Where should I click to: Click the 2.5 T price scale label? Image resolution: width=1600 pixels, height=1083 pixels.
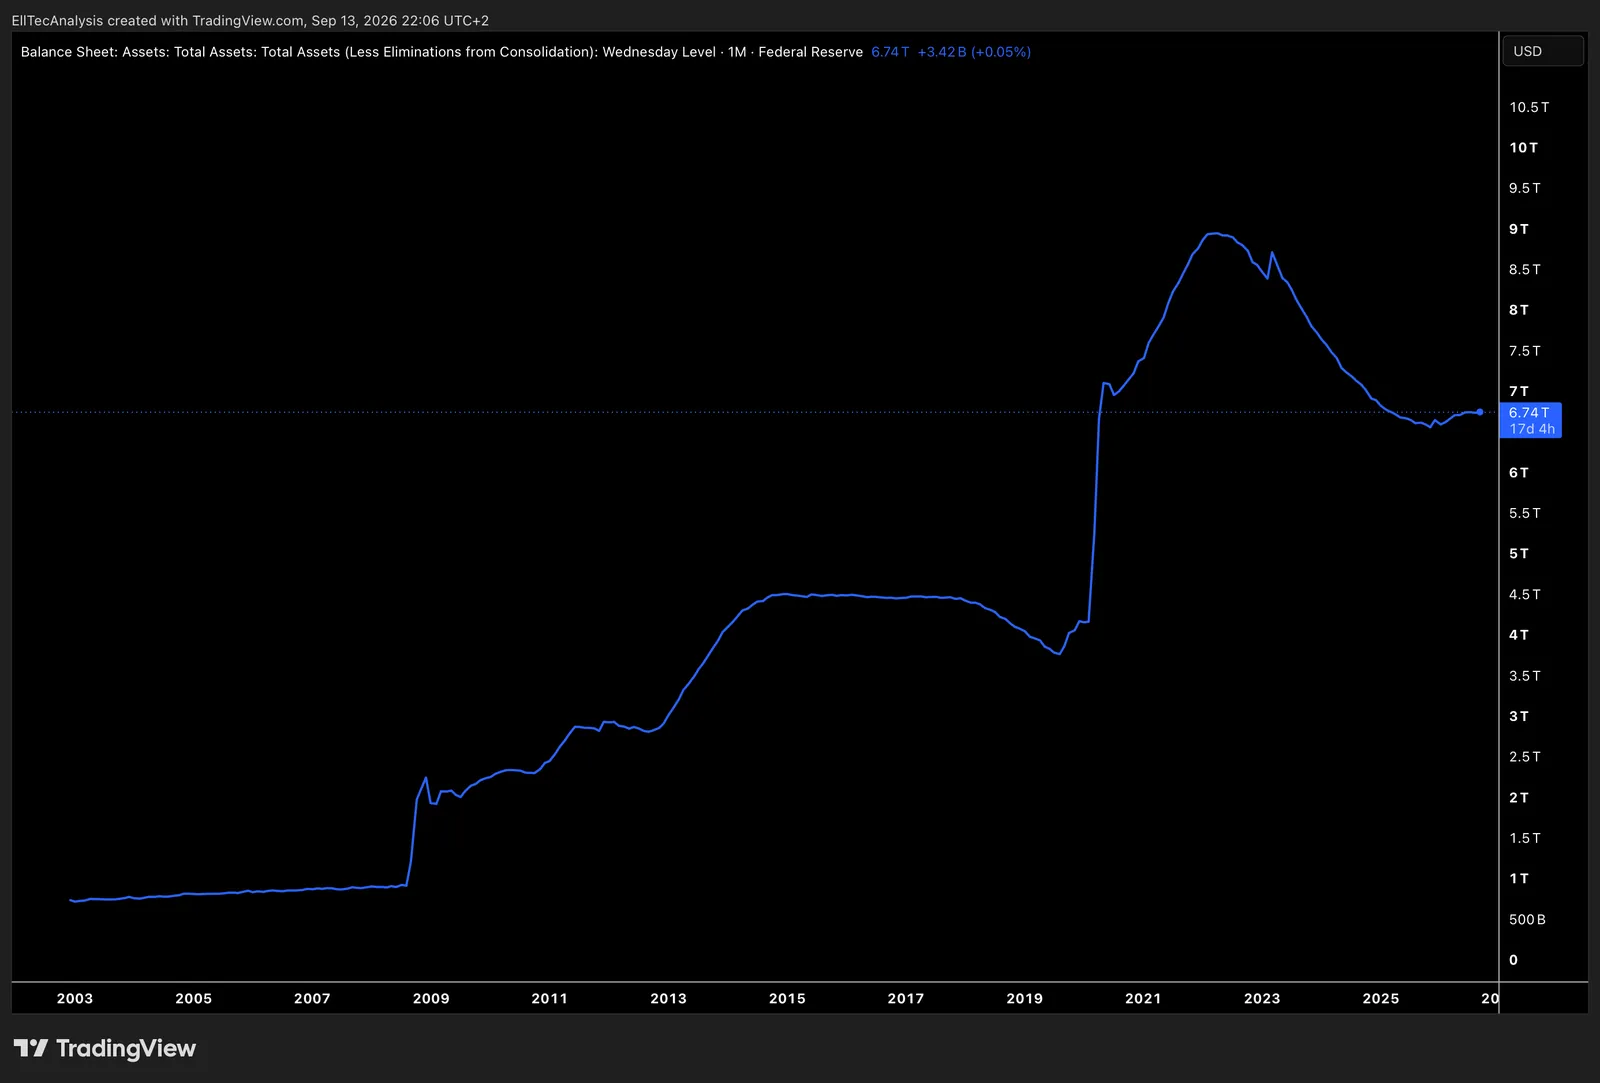coord(1525,757)
